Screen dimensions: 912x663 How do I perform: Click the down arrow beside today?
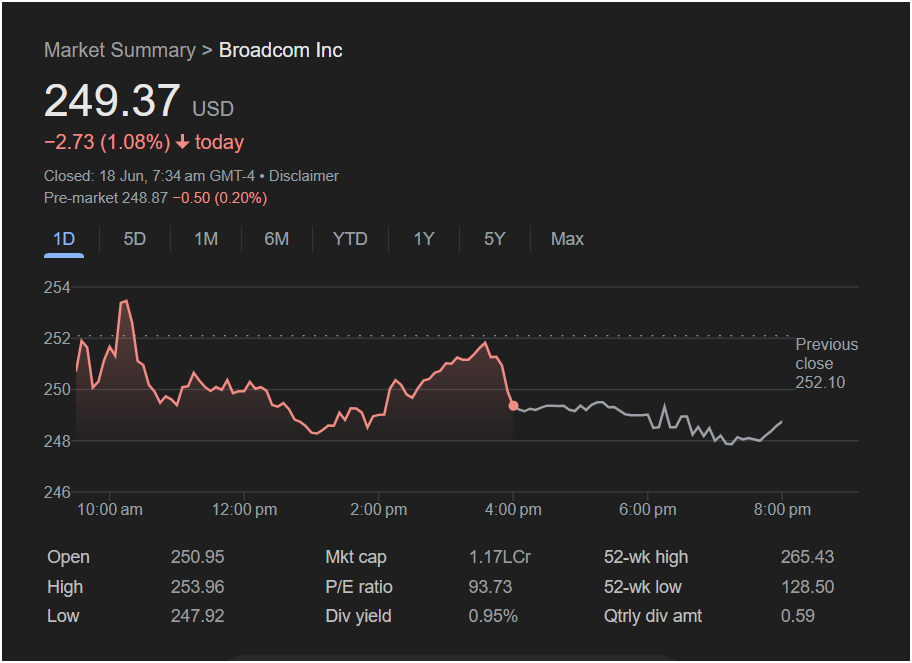point(183,142)
